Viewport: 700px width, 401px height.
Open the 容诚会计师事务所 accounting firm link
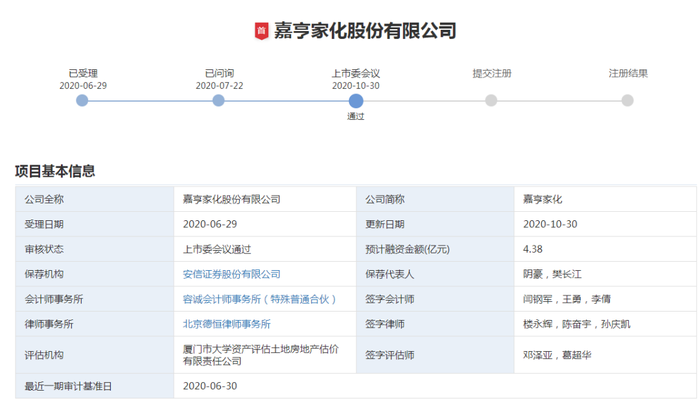pyautogui.click(x=259, y=299)
